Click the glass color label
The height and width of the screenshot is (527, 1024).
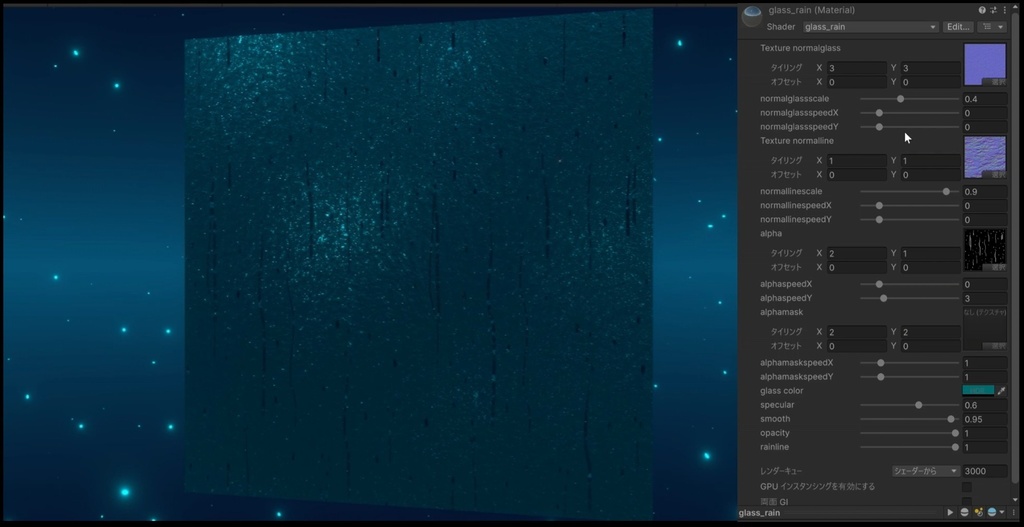pos(782,391)
